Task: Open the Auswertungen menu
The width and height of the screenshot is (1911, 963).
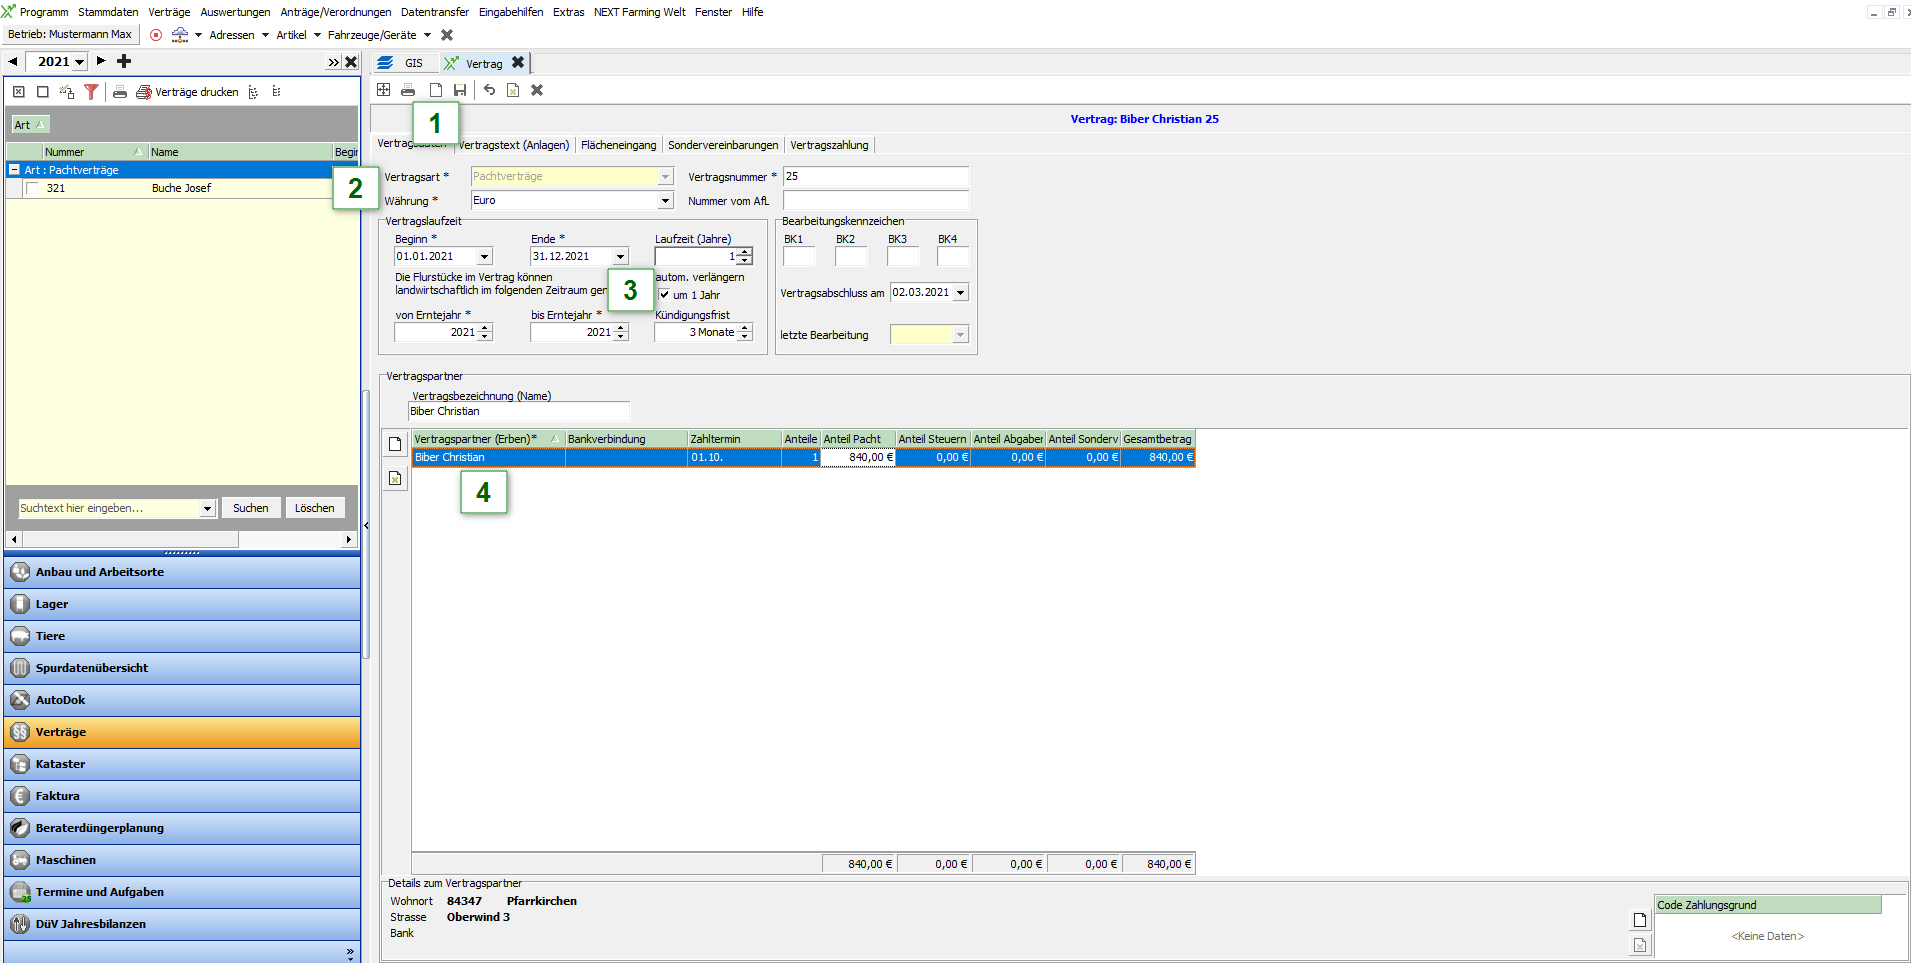Action: click(235, 12)
